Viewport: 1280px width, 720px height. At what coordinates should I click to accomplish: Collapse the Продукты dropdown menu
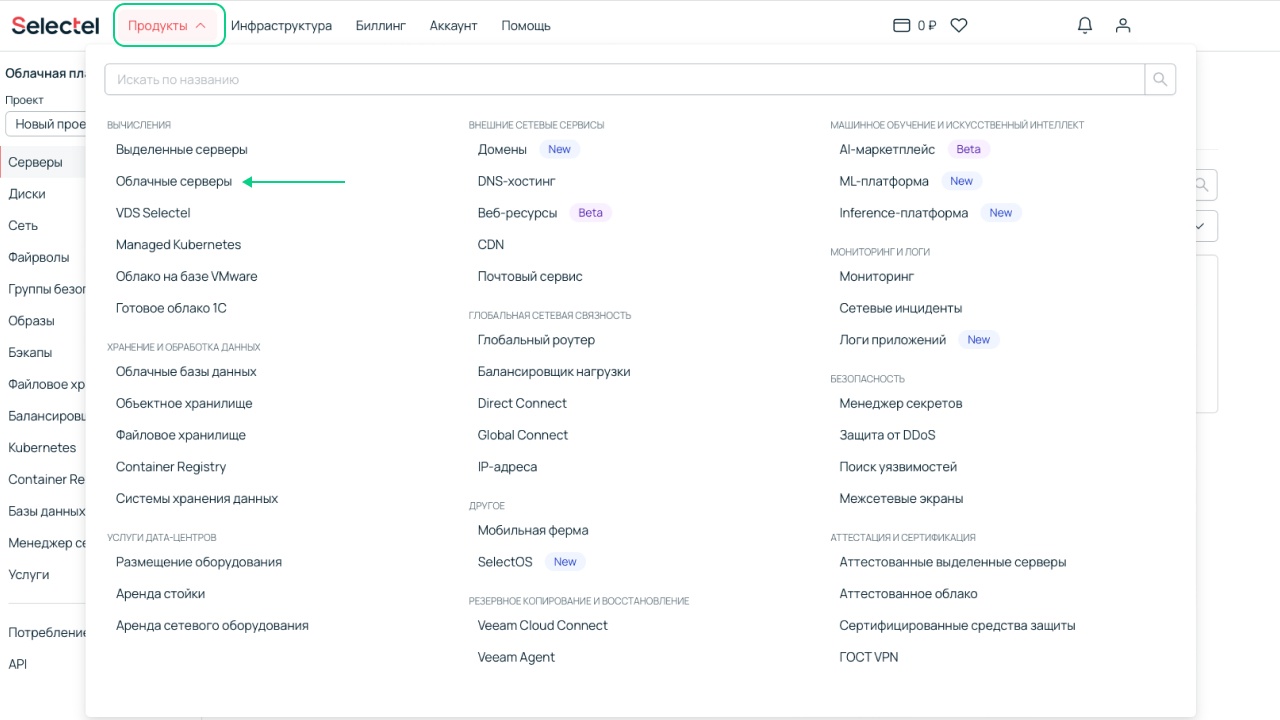pos(168,26)
